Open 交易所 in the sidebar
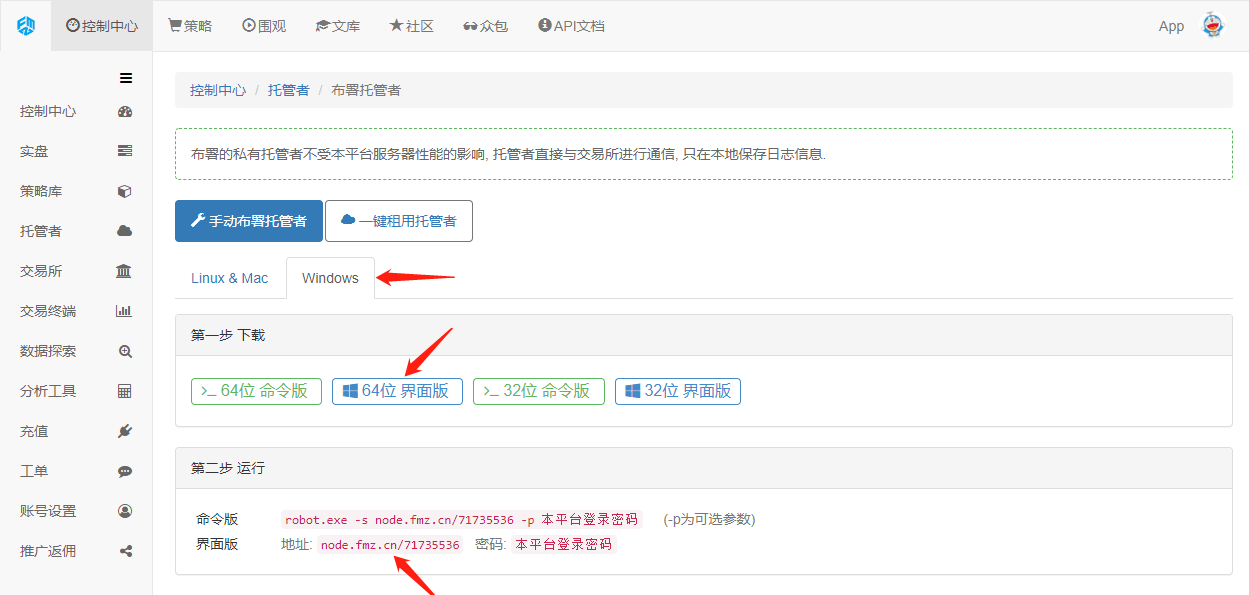1249x595 pixels. point(76,271)
